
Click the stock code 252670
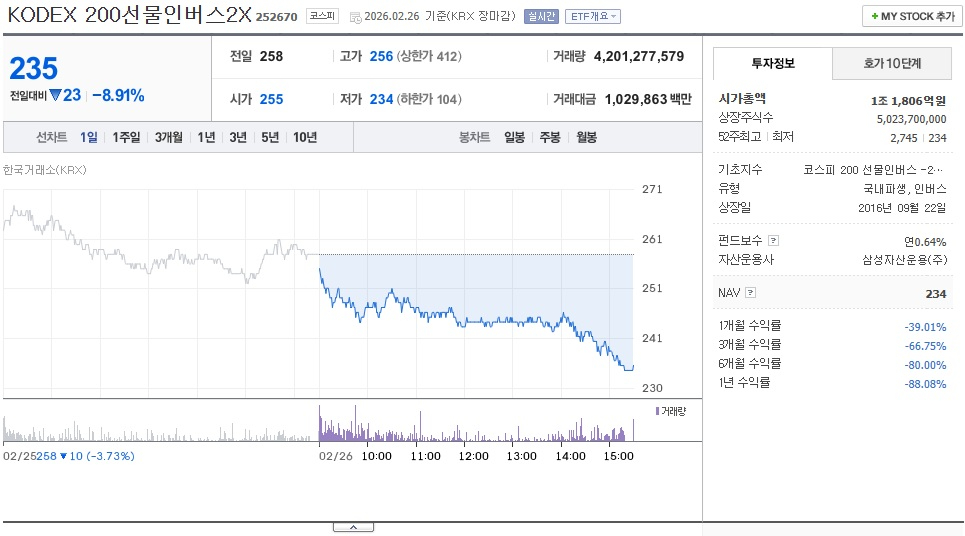pos(276,17)
